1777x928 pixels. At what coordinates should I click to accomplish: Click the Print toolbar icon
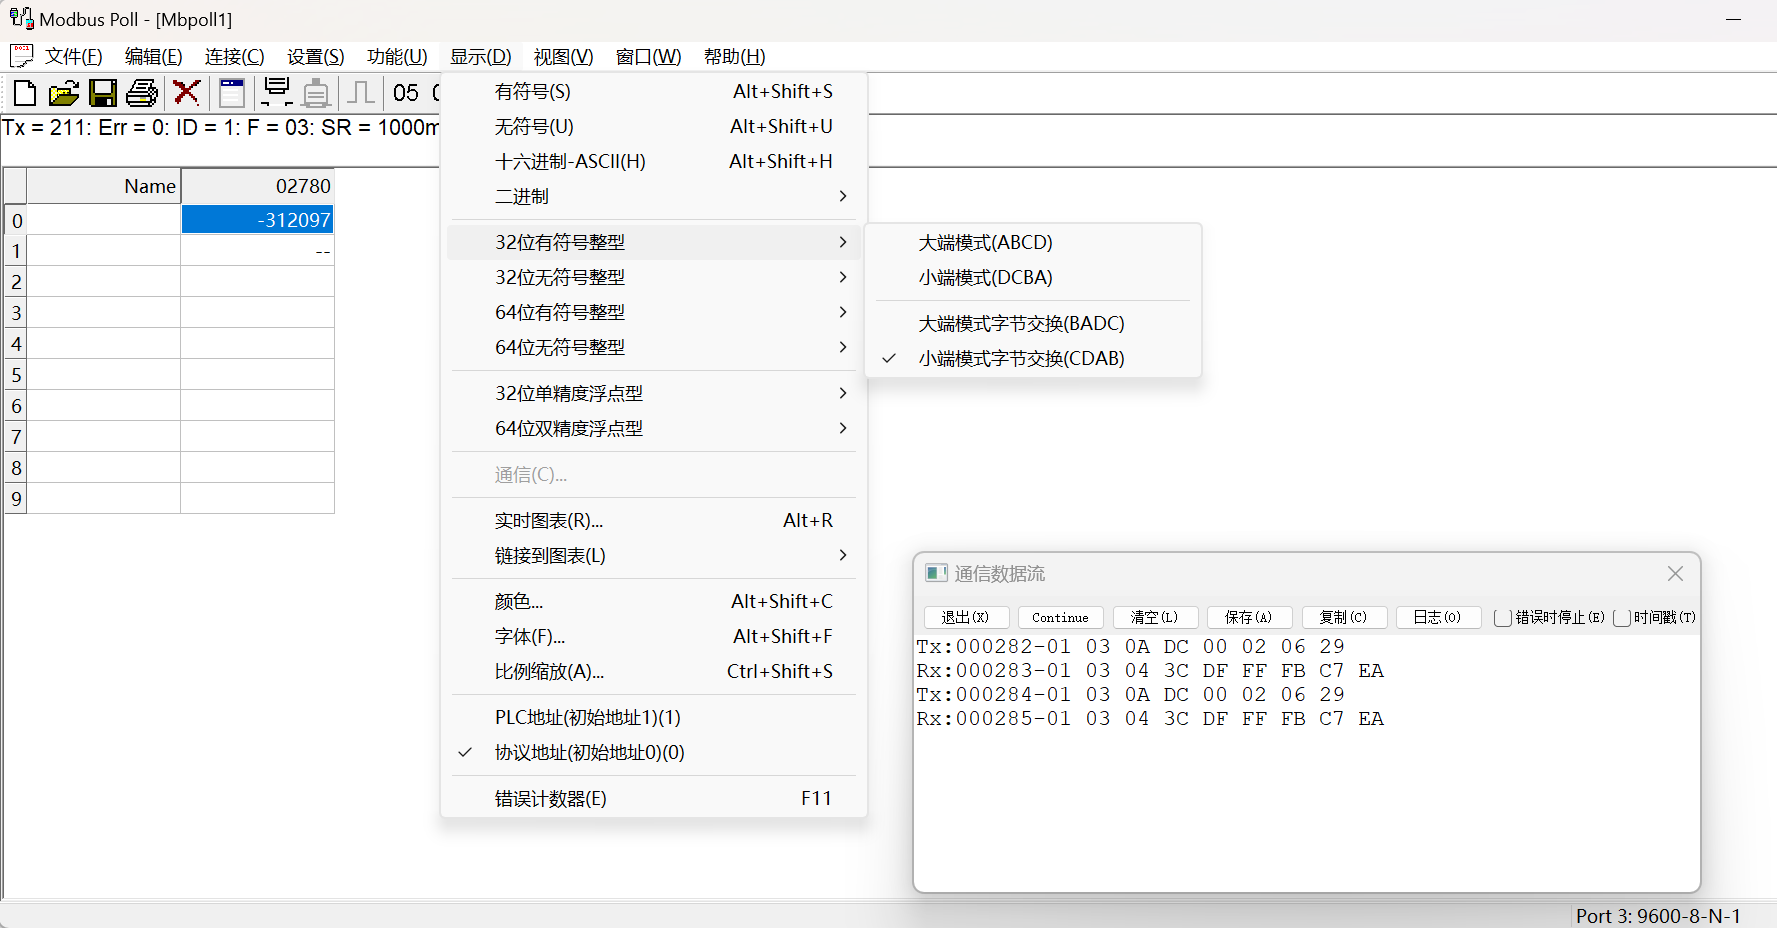tap(142, 93)
